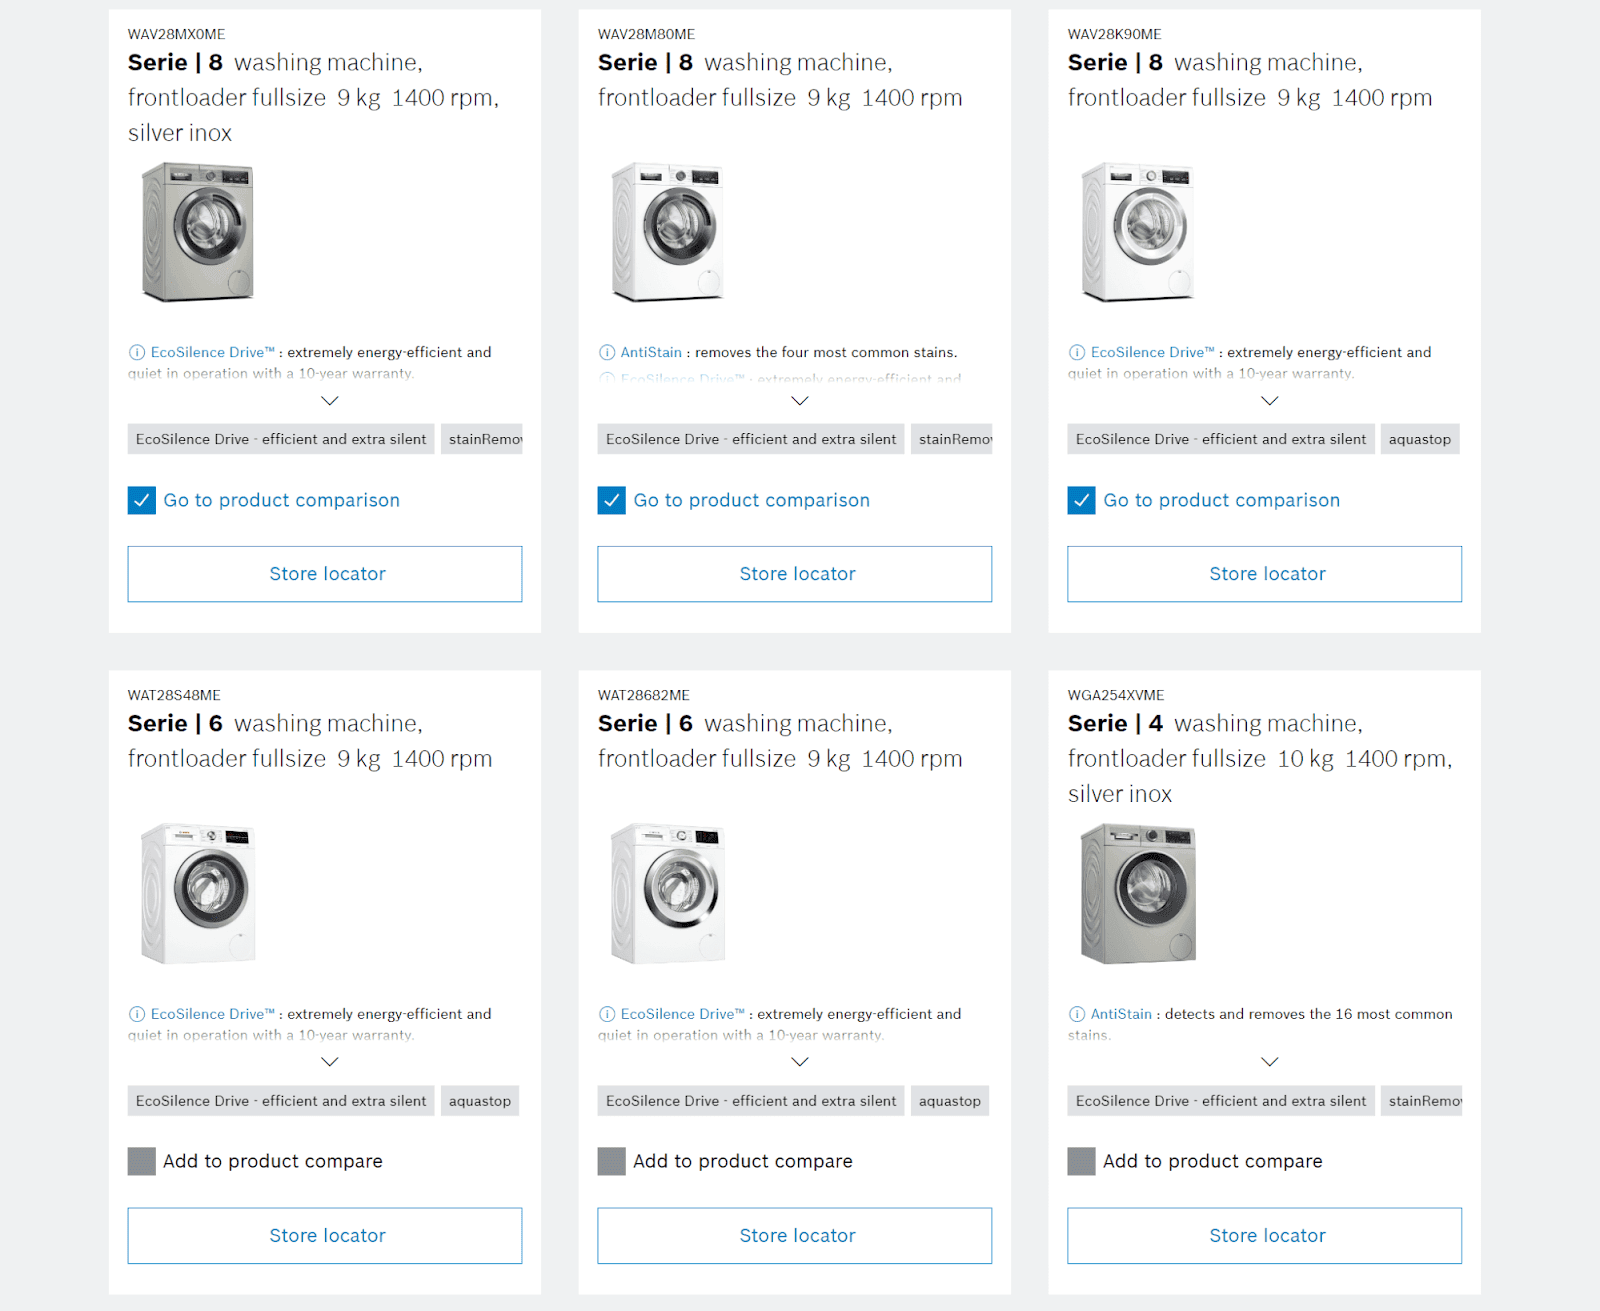Open Store locator for WAV28M80ME
This screenshot has height=1311, width=1600.
tap(795, 574)
